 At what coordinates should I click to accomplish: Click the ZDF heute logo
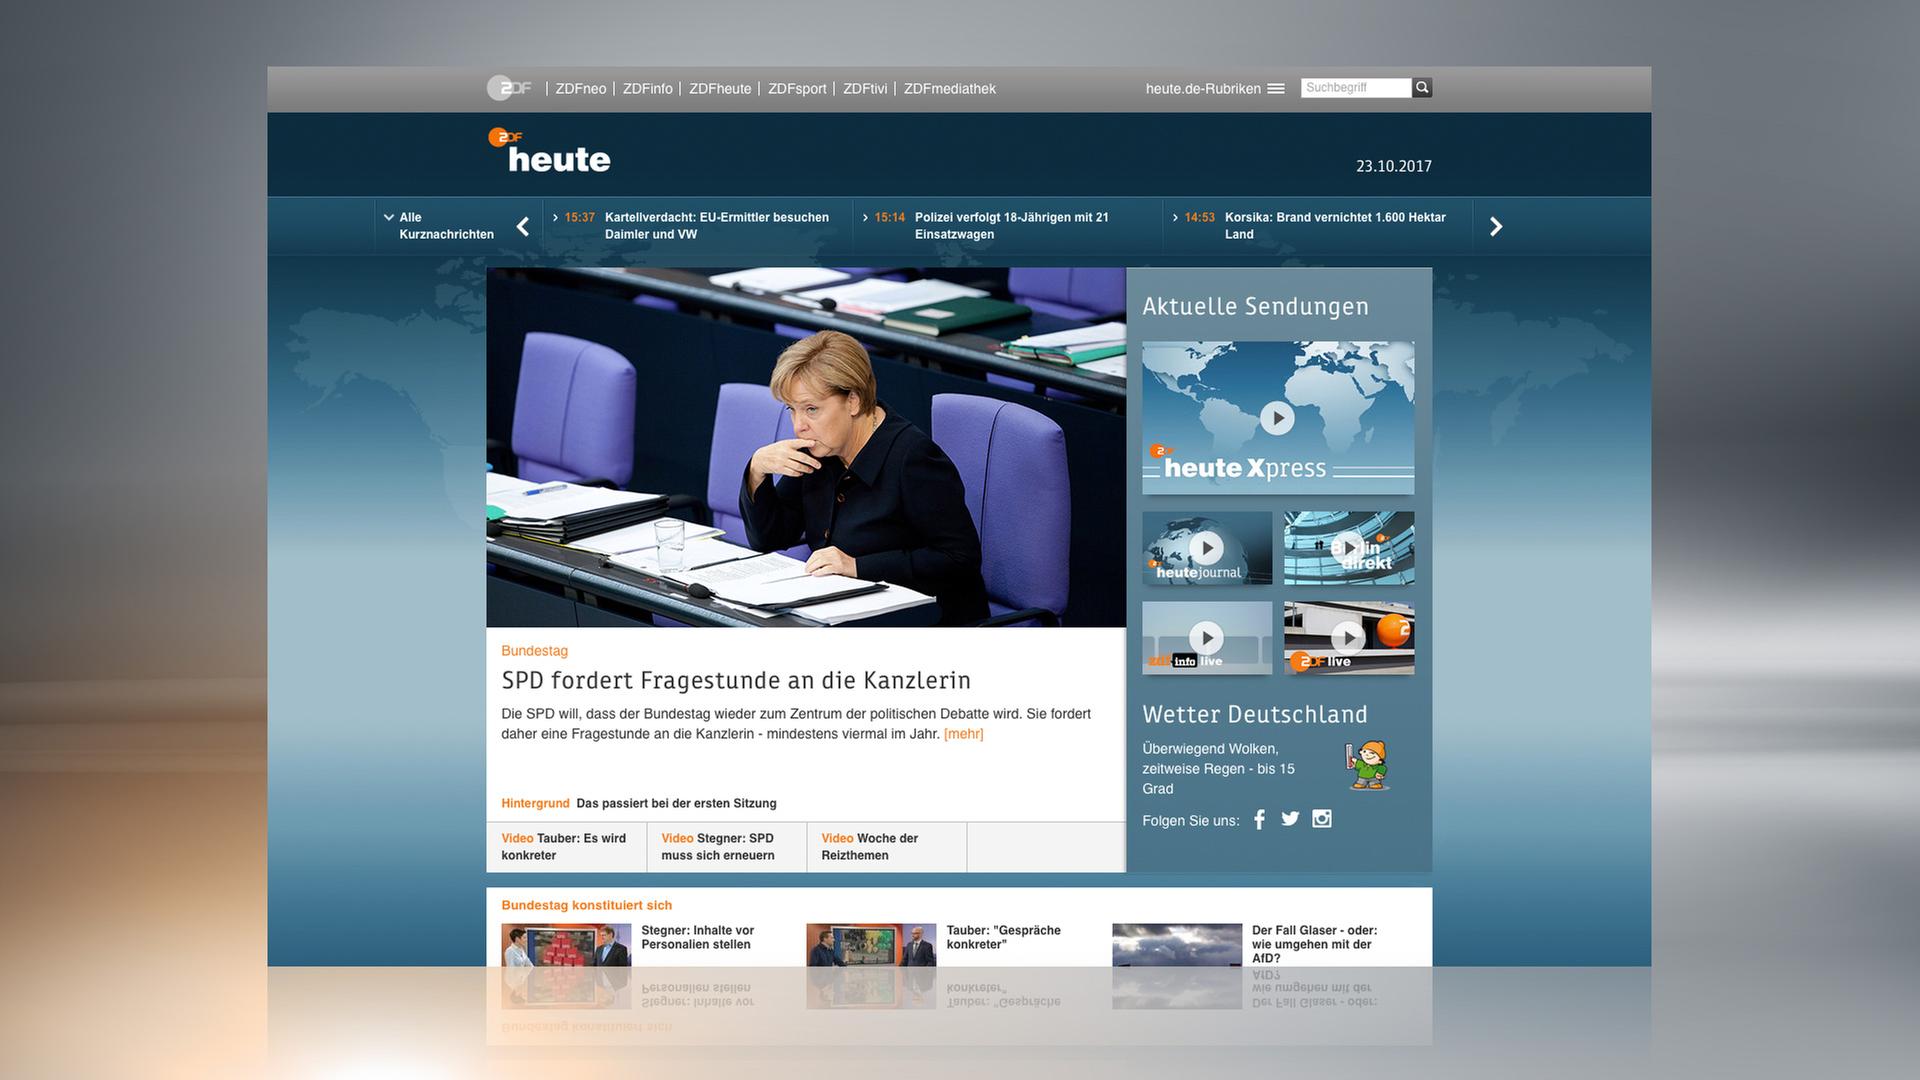click(549, 151)
